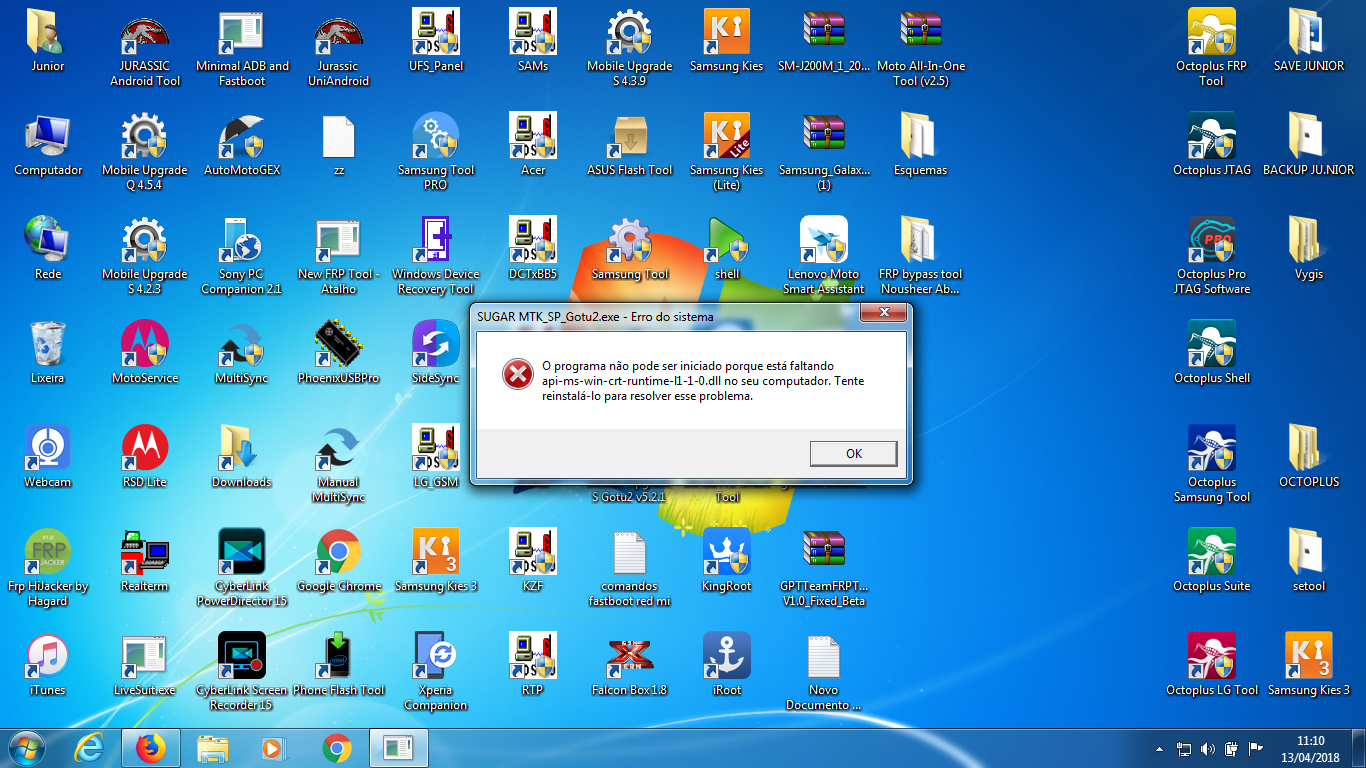Launch Frp HiJacker by Hagard

pos(48,568)
